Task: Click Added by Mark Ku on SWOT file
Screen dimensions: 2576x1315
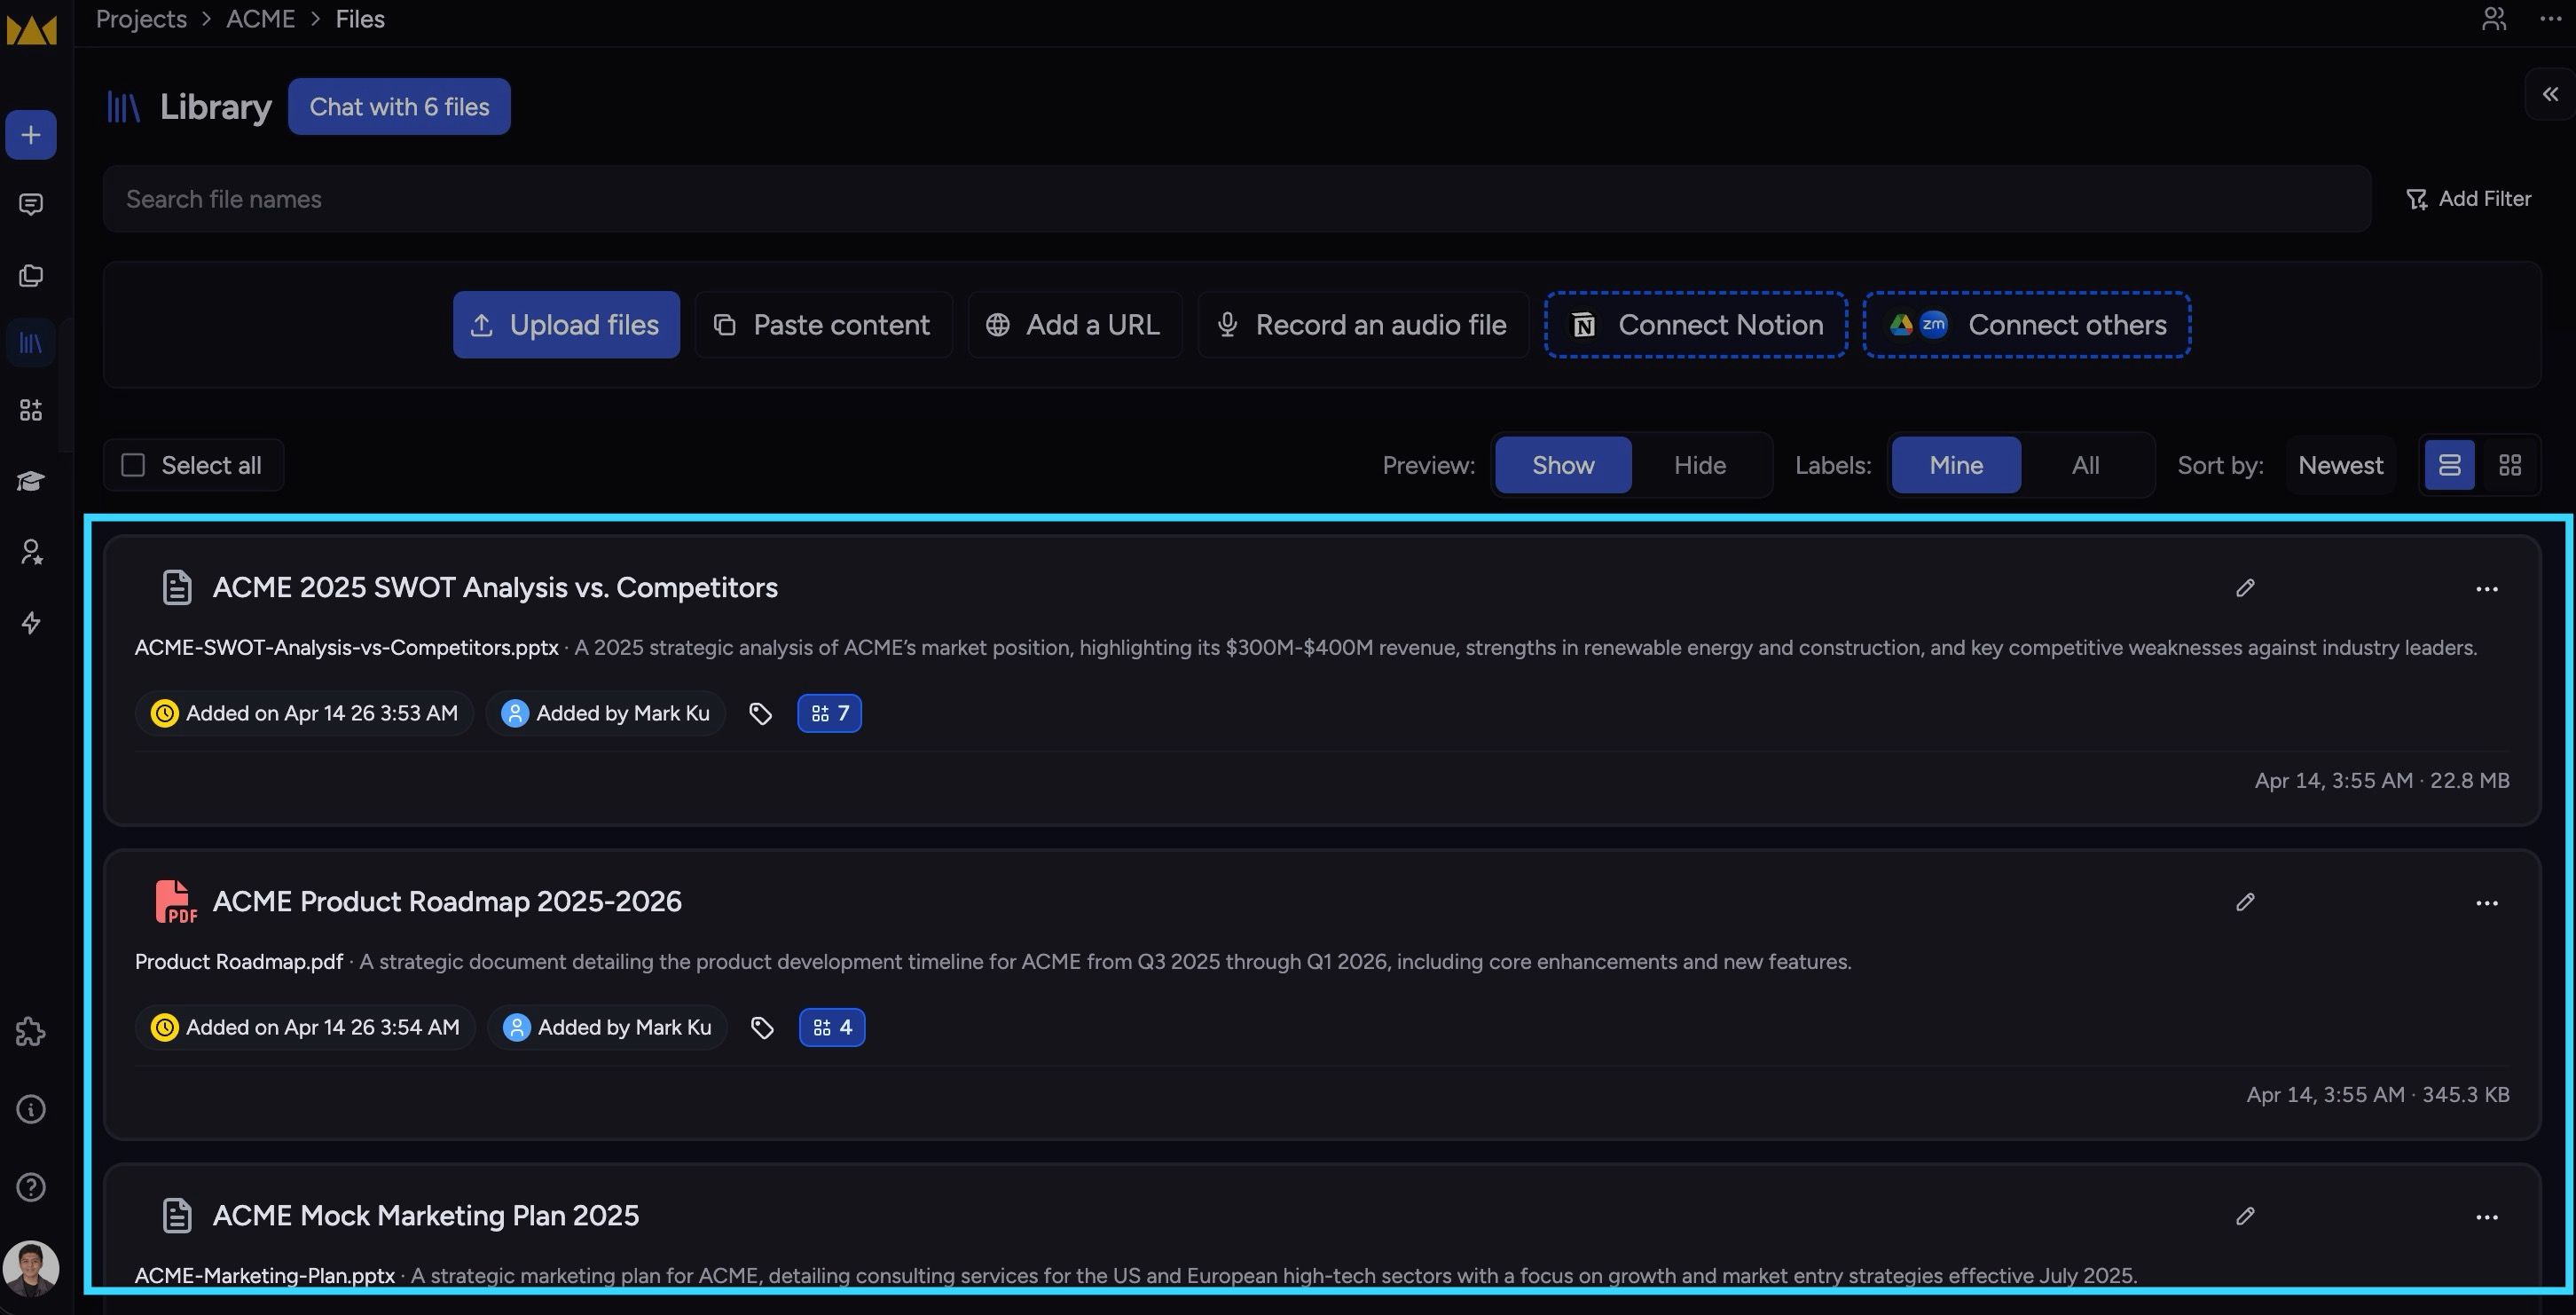Action: (x=605, y=713)
